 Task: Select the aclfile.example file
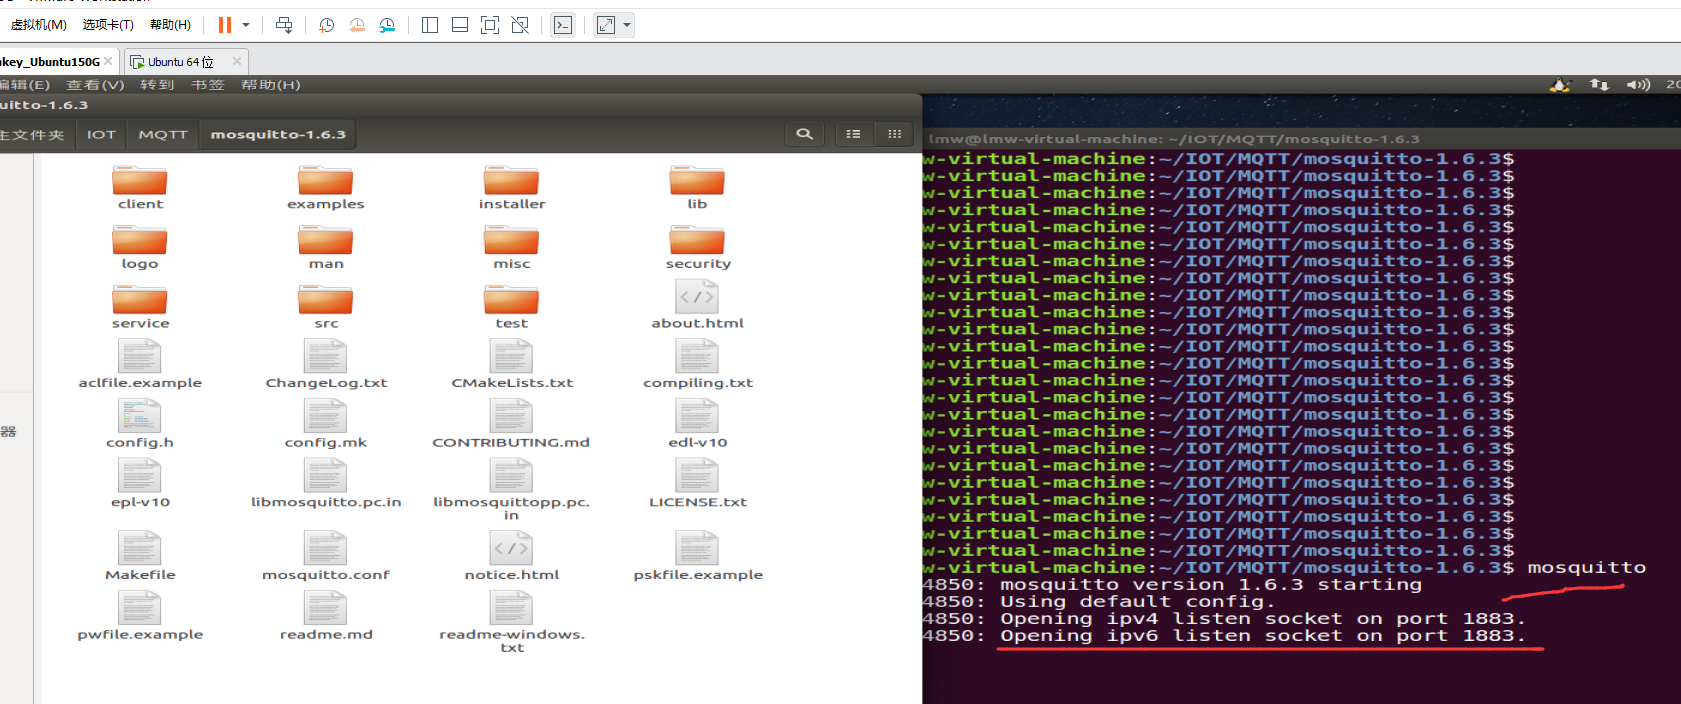coord(140,364)
